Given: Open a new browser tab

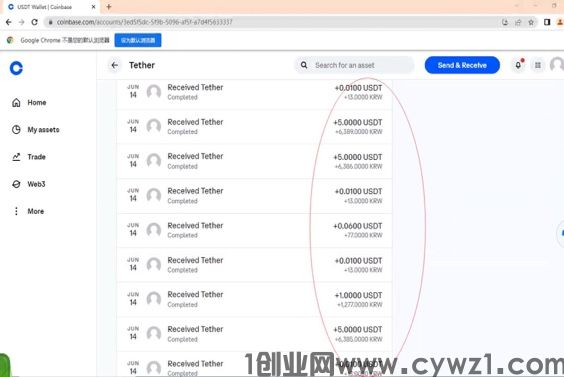Looking at the screenshot, I should click(109, 6).
